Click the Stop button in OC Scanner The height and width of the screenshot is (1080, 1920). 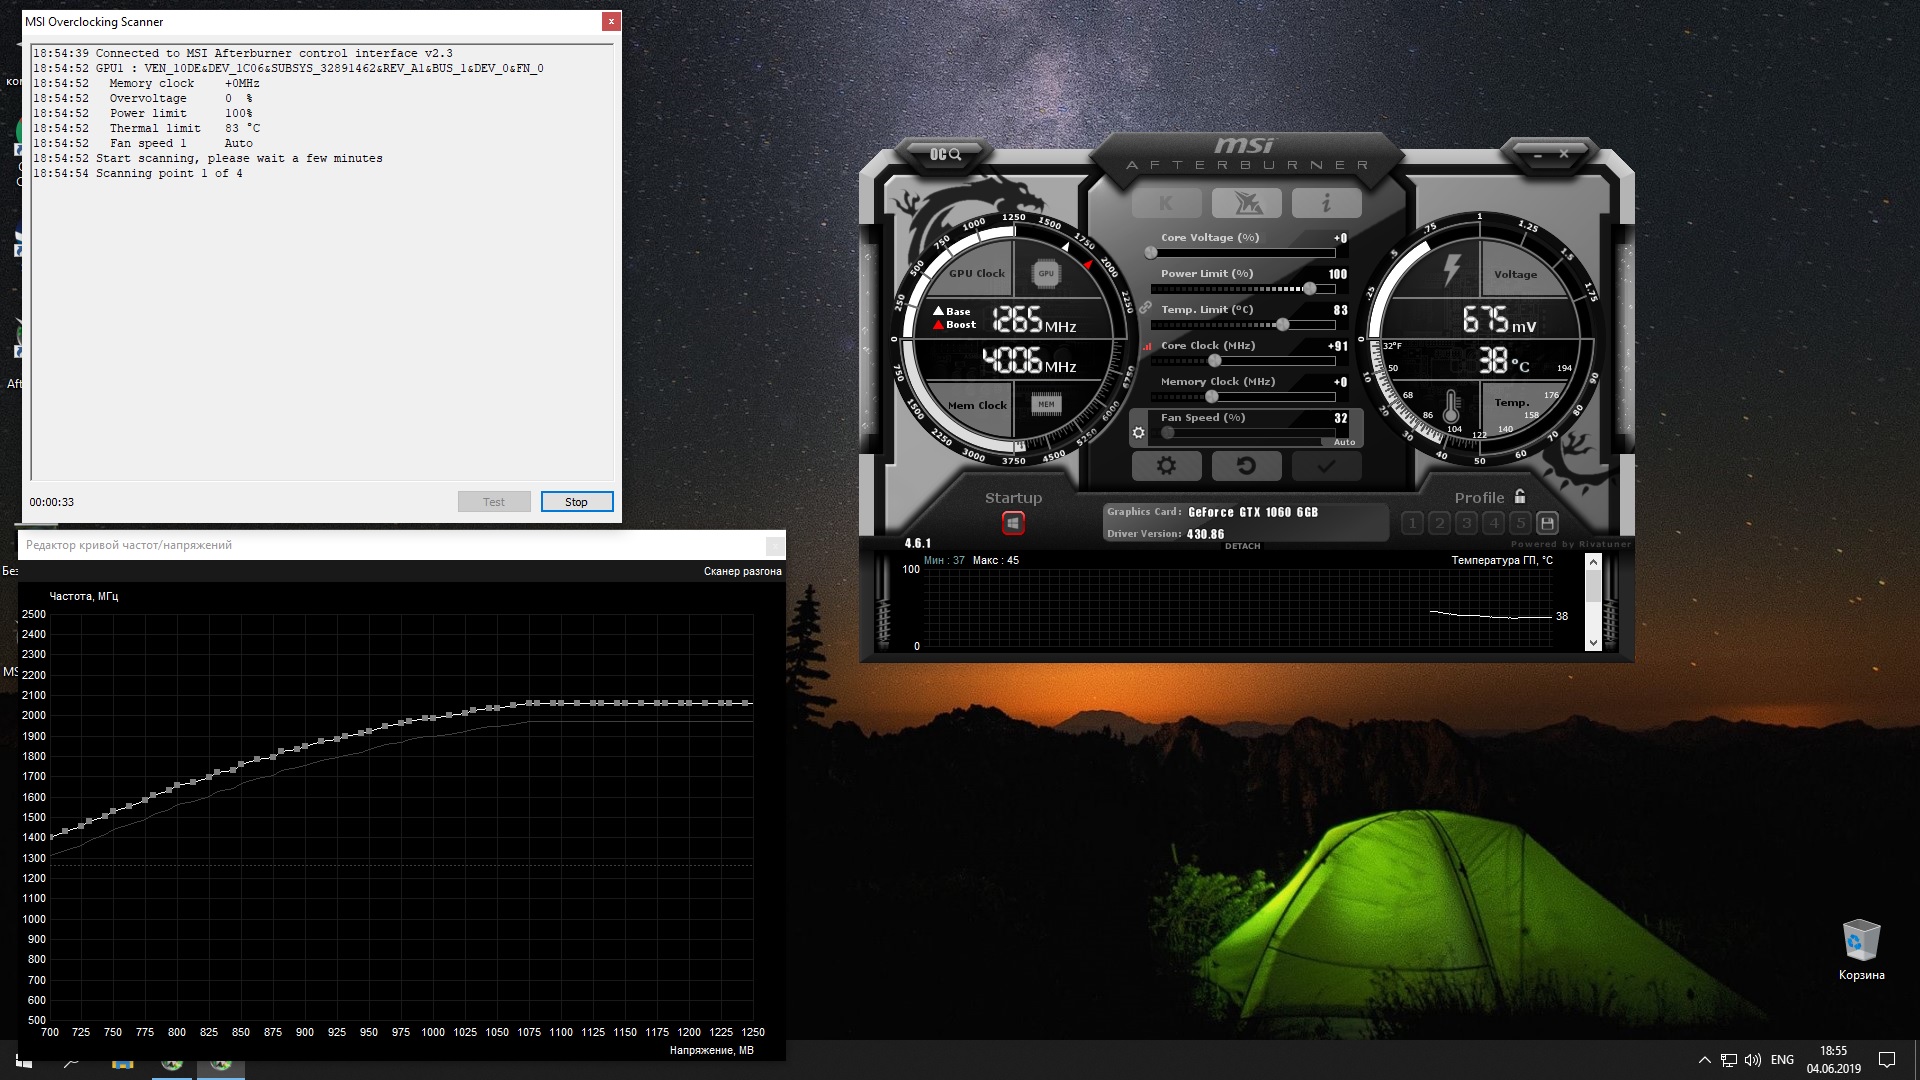[576, 501]
